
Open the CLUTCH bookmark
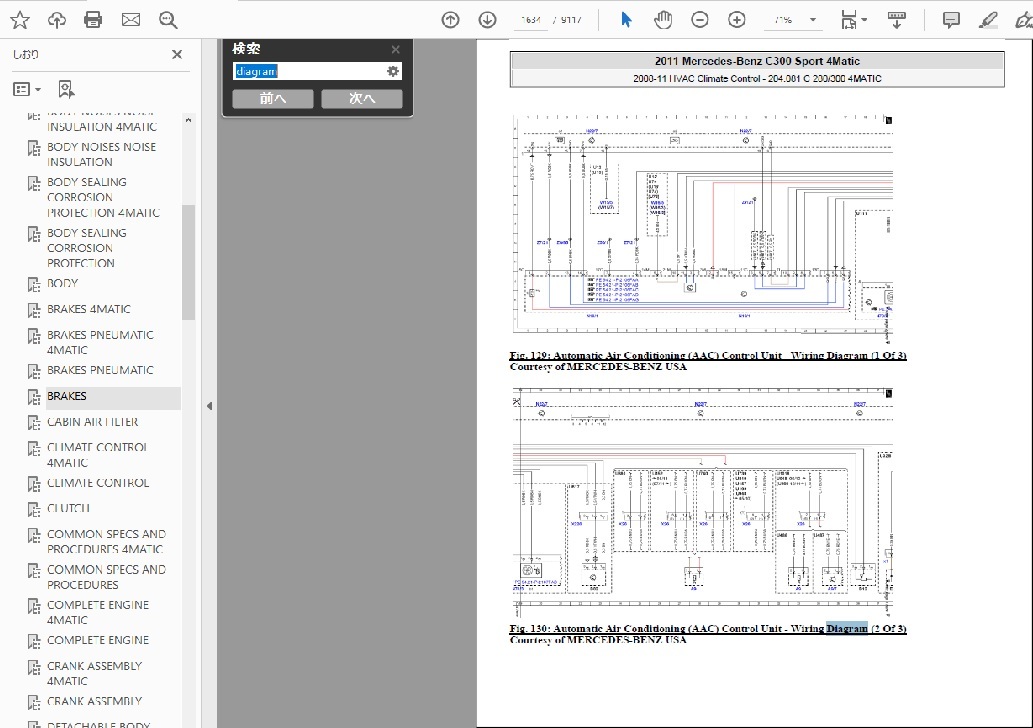(69, 508)
